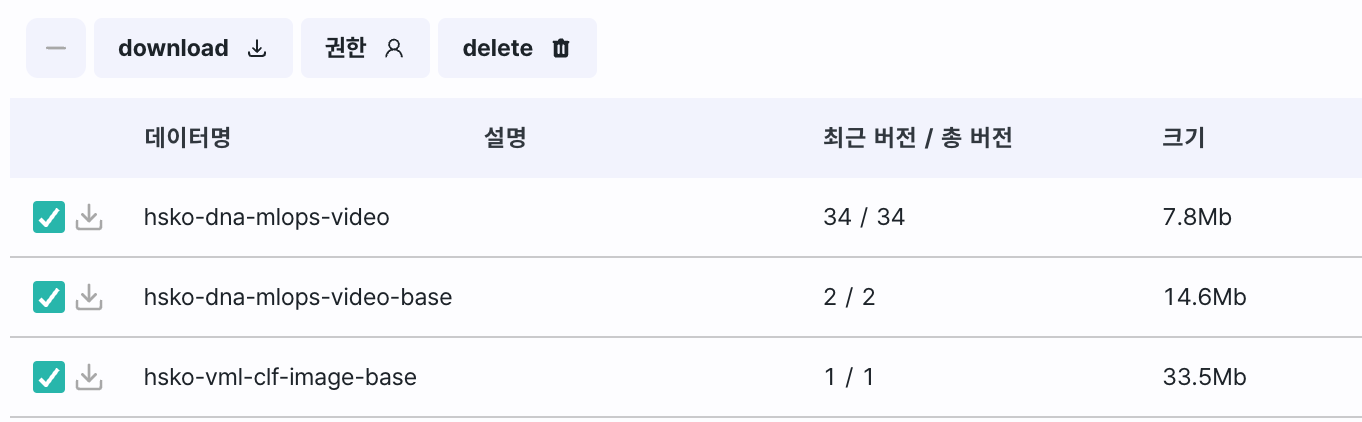Click the person icon beside 권한
The image size is (1362, 422).
(x=394, y=48)
